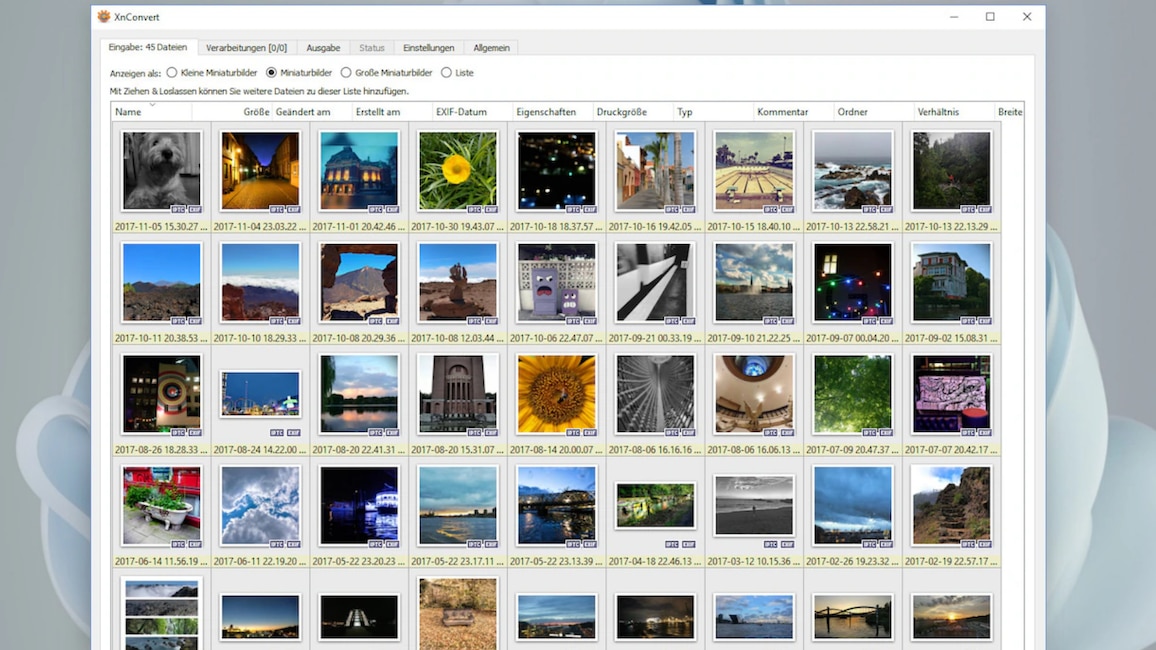Click EXIF badge on 2017-10-15 18.40.10 thumbnail

tap(787, 209)
